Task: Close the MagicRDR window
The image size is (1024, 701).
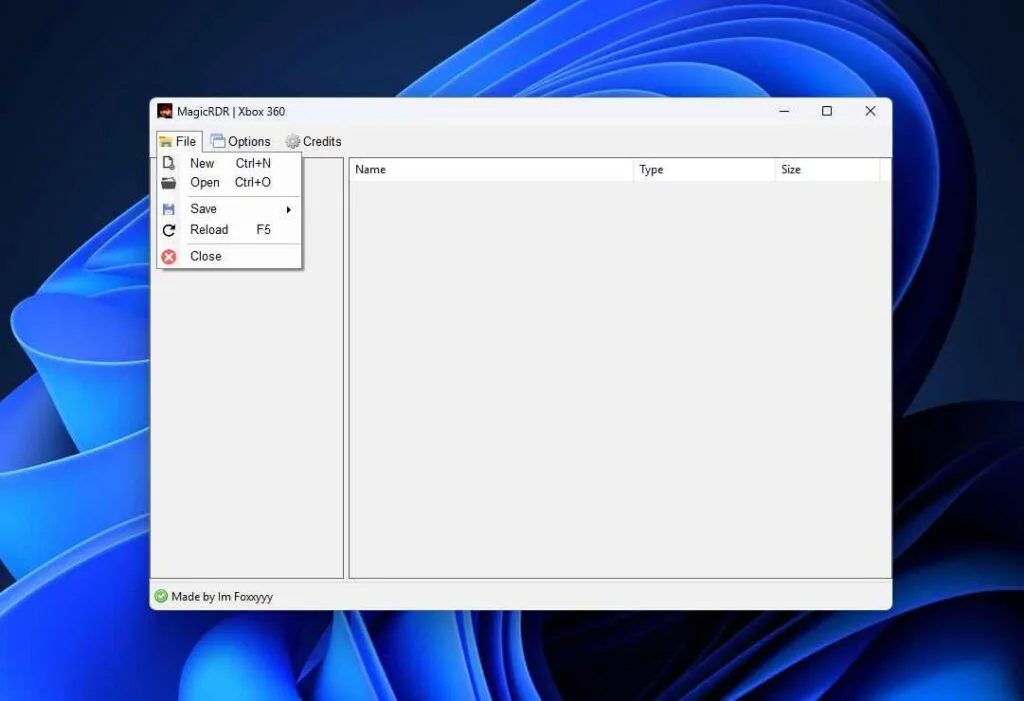Action: click(870, 111)
